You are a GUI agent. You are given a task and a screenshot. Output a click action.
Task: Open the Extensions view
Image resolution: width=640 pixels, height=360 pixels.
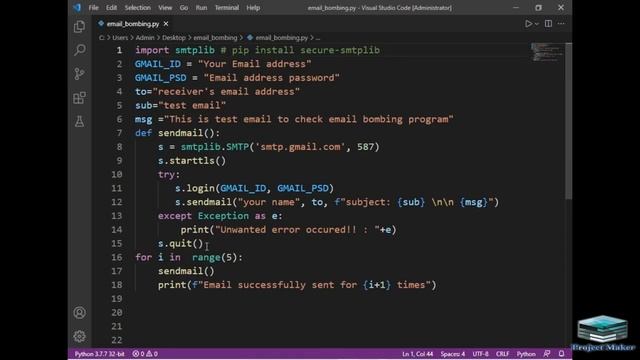tap(80, 98)
